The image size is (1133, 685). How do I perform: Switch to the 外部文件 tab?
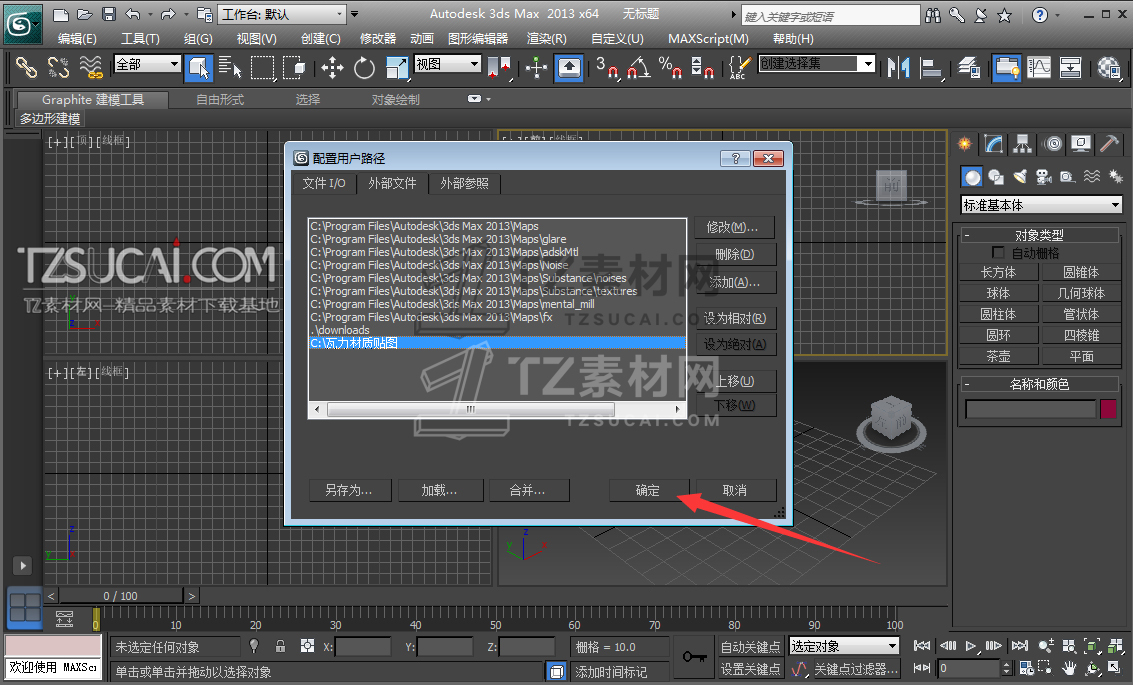point(392,184)
